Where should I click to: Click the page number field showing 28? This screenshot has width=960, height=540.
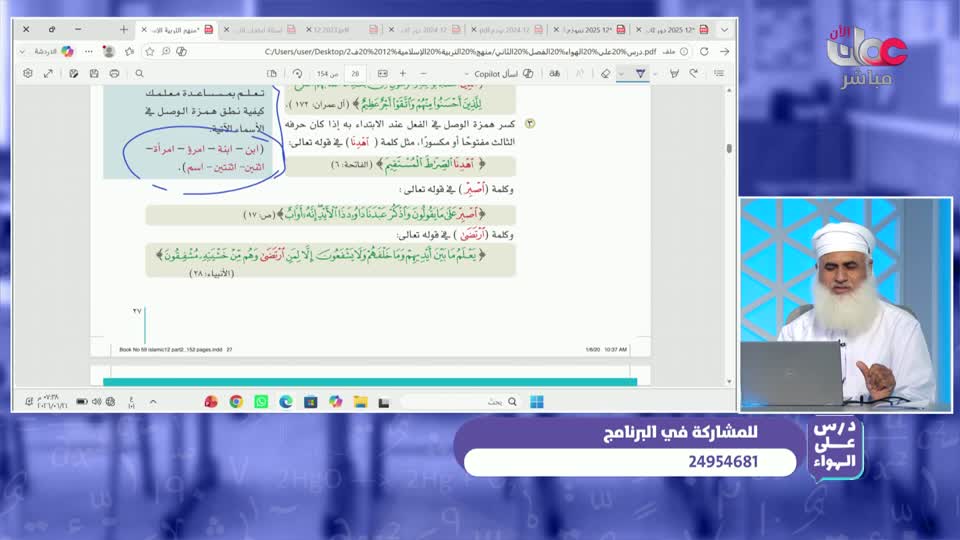[355, 73]
